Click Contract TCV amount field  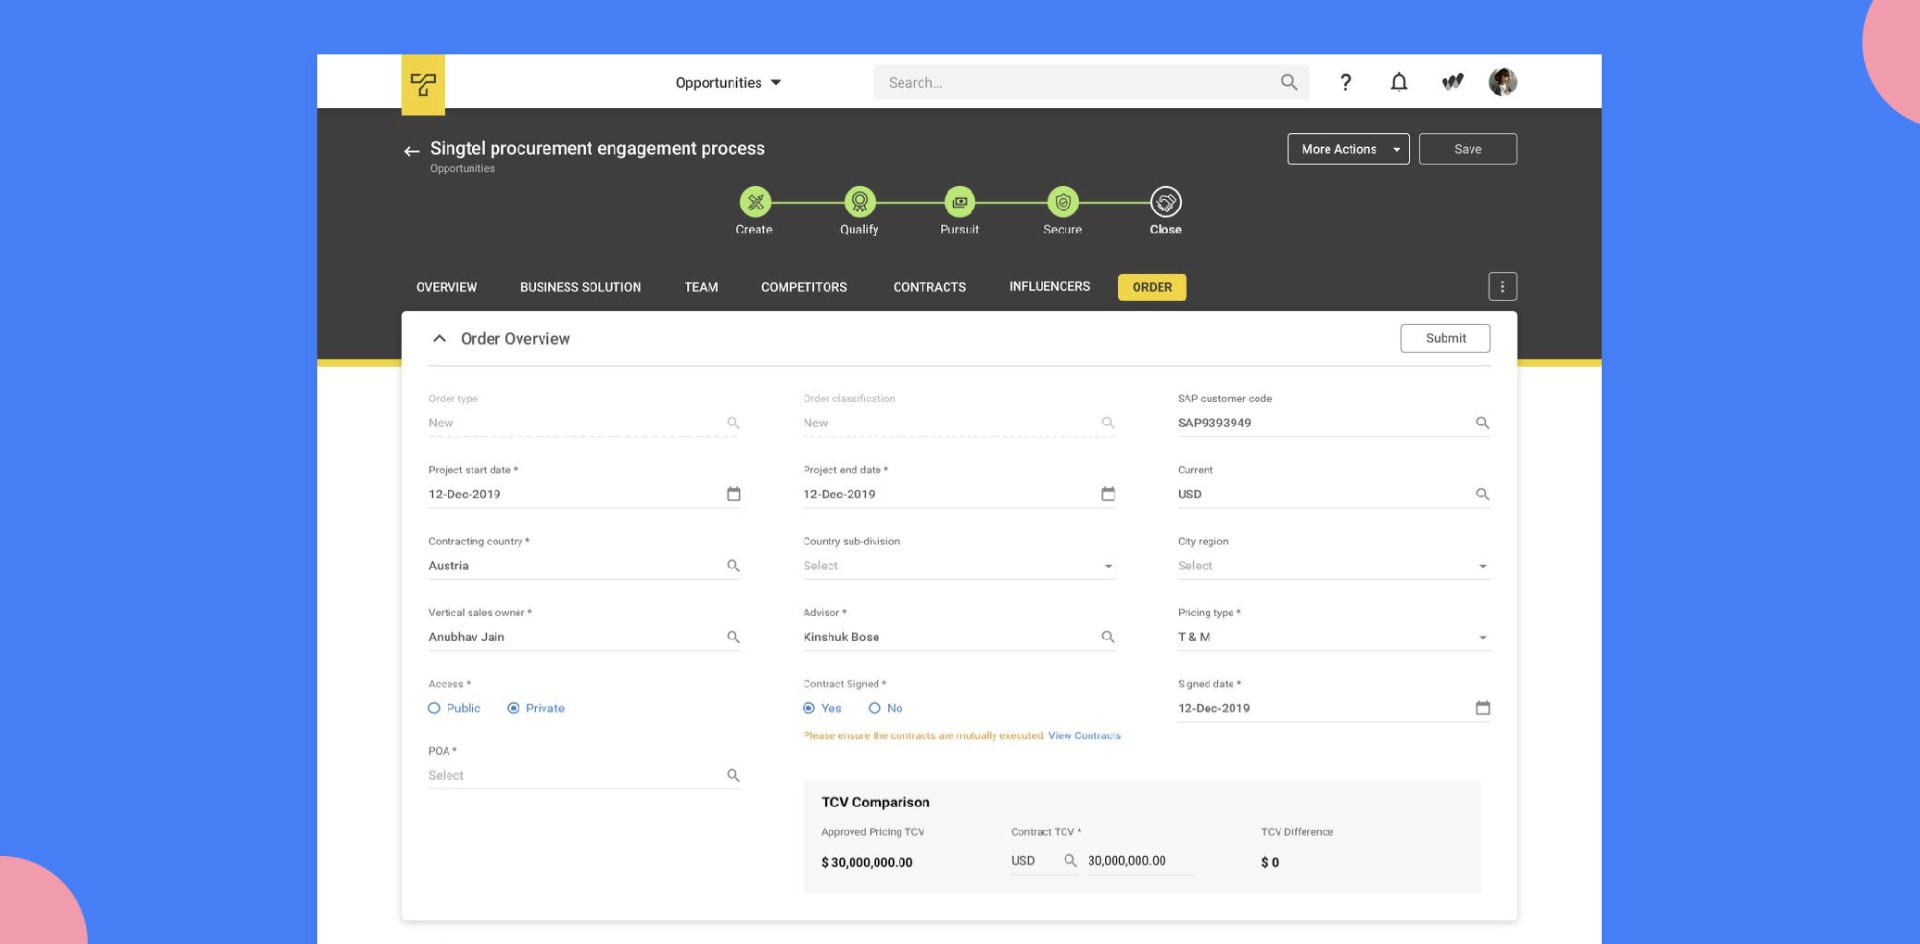(x=1140, y=861)
